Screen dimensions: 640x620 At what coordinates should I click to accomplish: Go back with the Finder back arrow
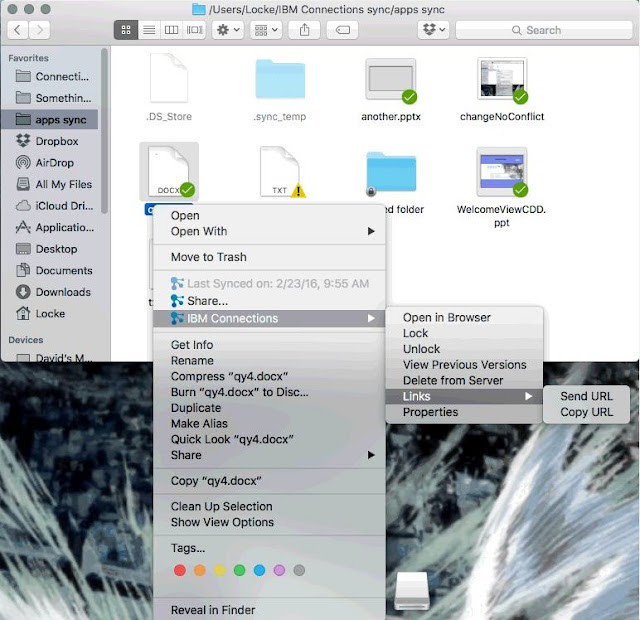point(18,30)
